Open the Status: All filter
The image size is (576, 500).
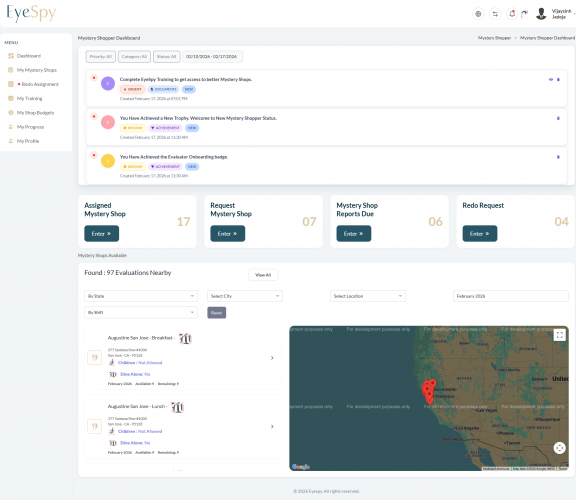(x=166, y=57)
